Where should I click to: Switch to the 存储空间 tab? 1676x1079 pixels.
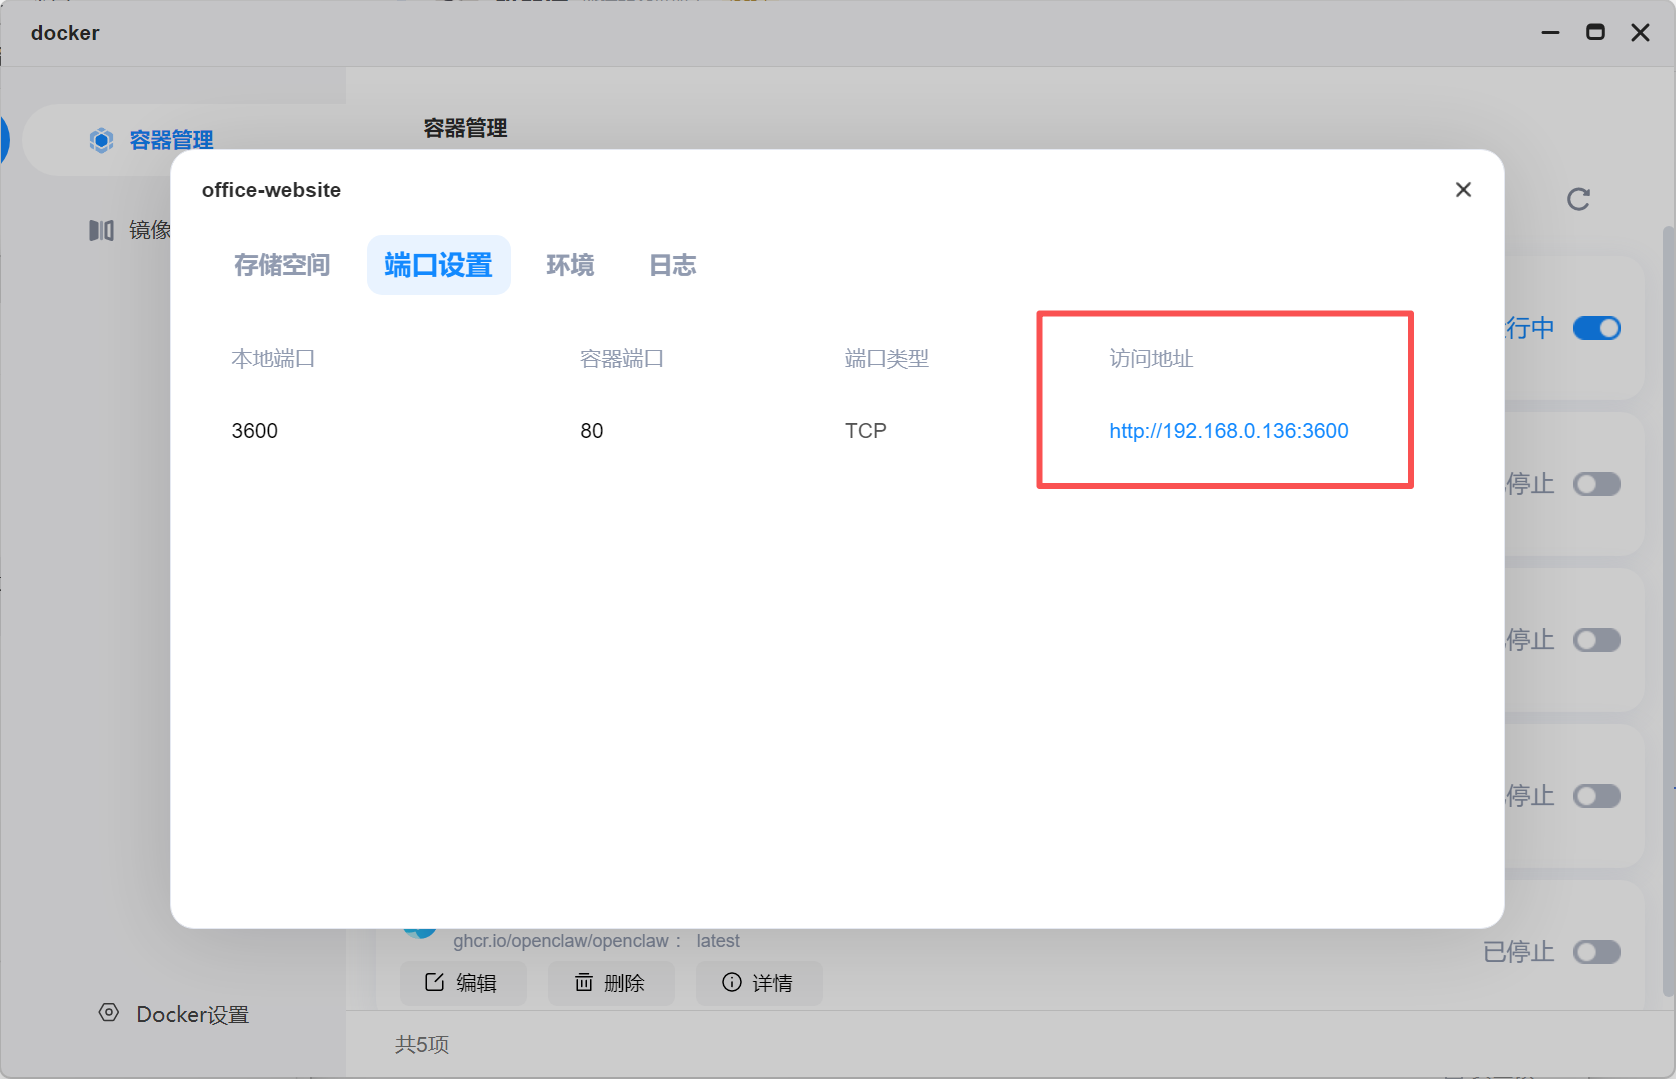(x=282, y=265)
